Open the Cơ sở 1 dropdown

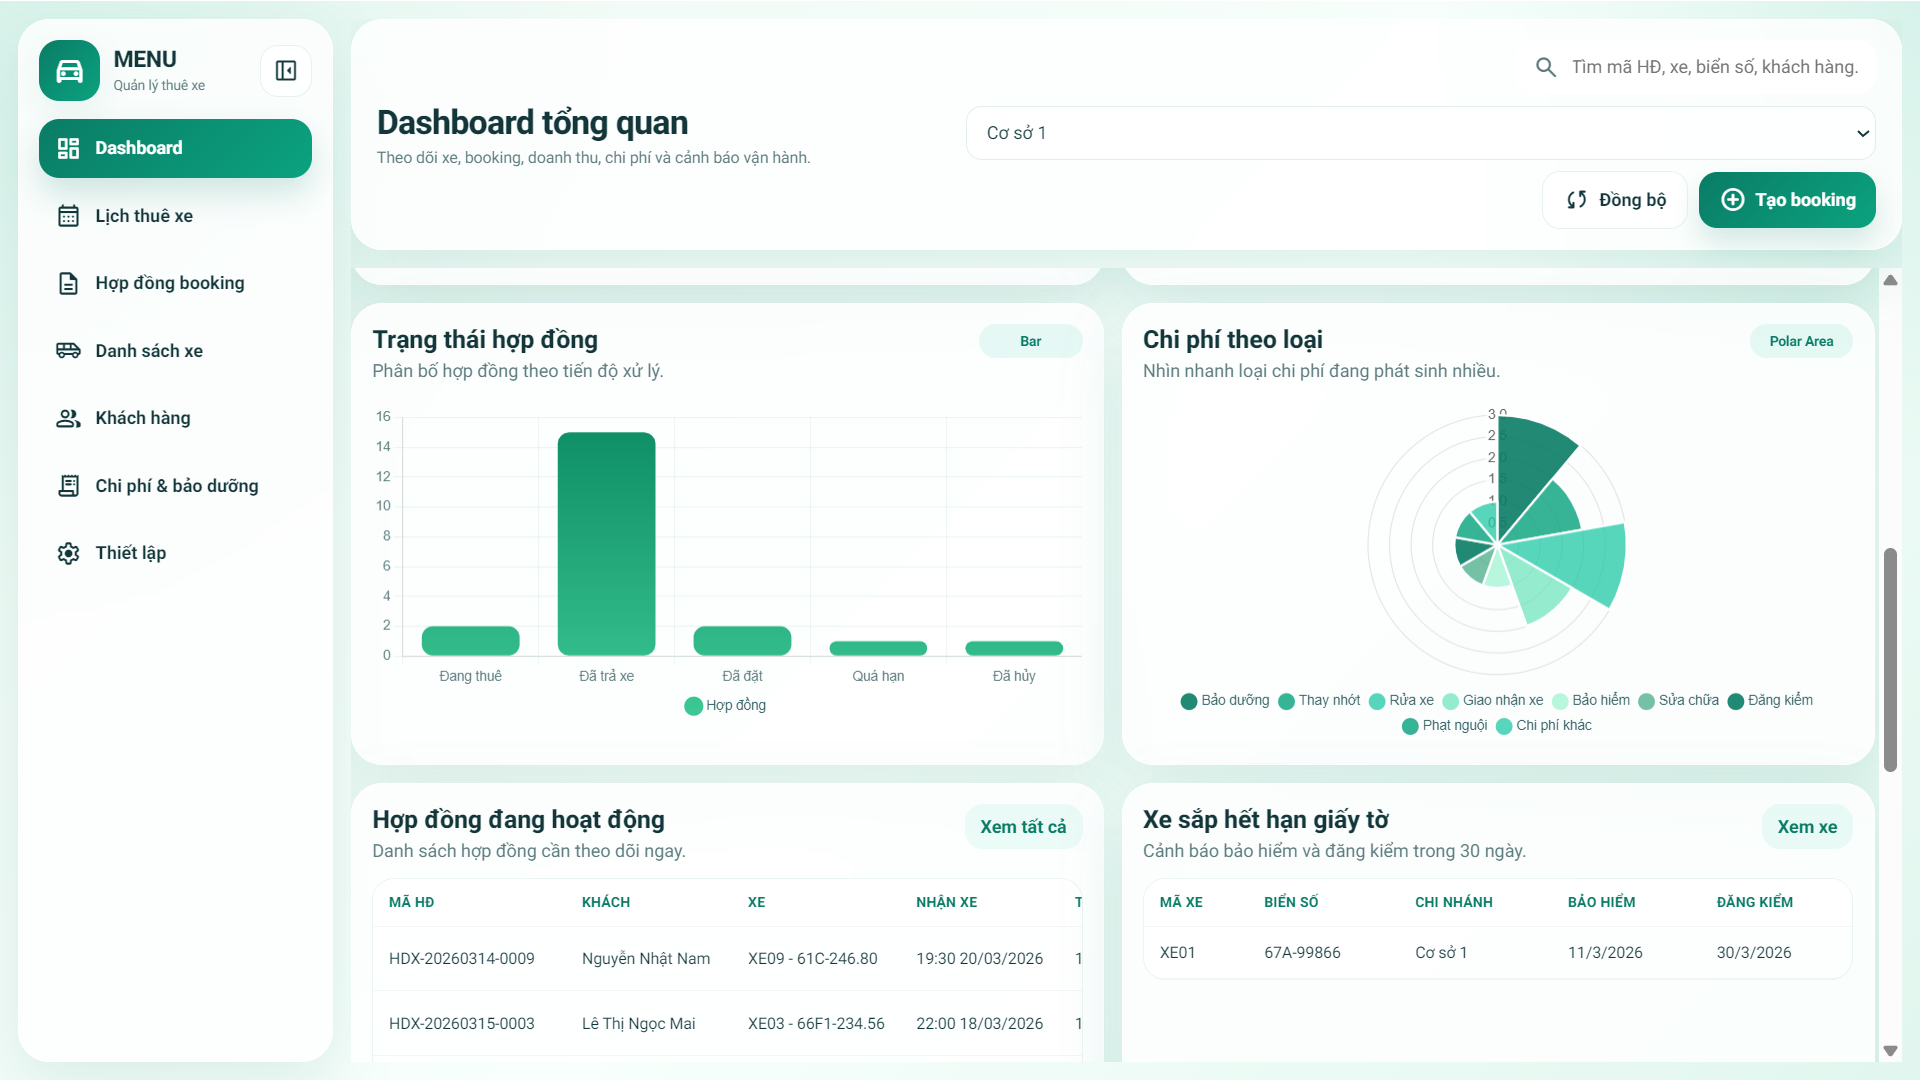click(x=1420, y=132)
